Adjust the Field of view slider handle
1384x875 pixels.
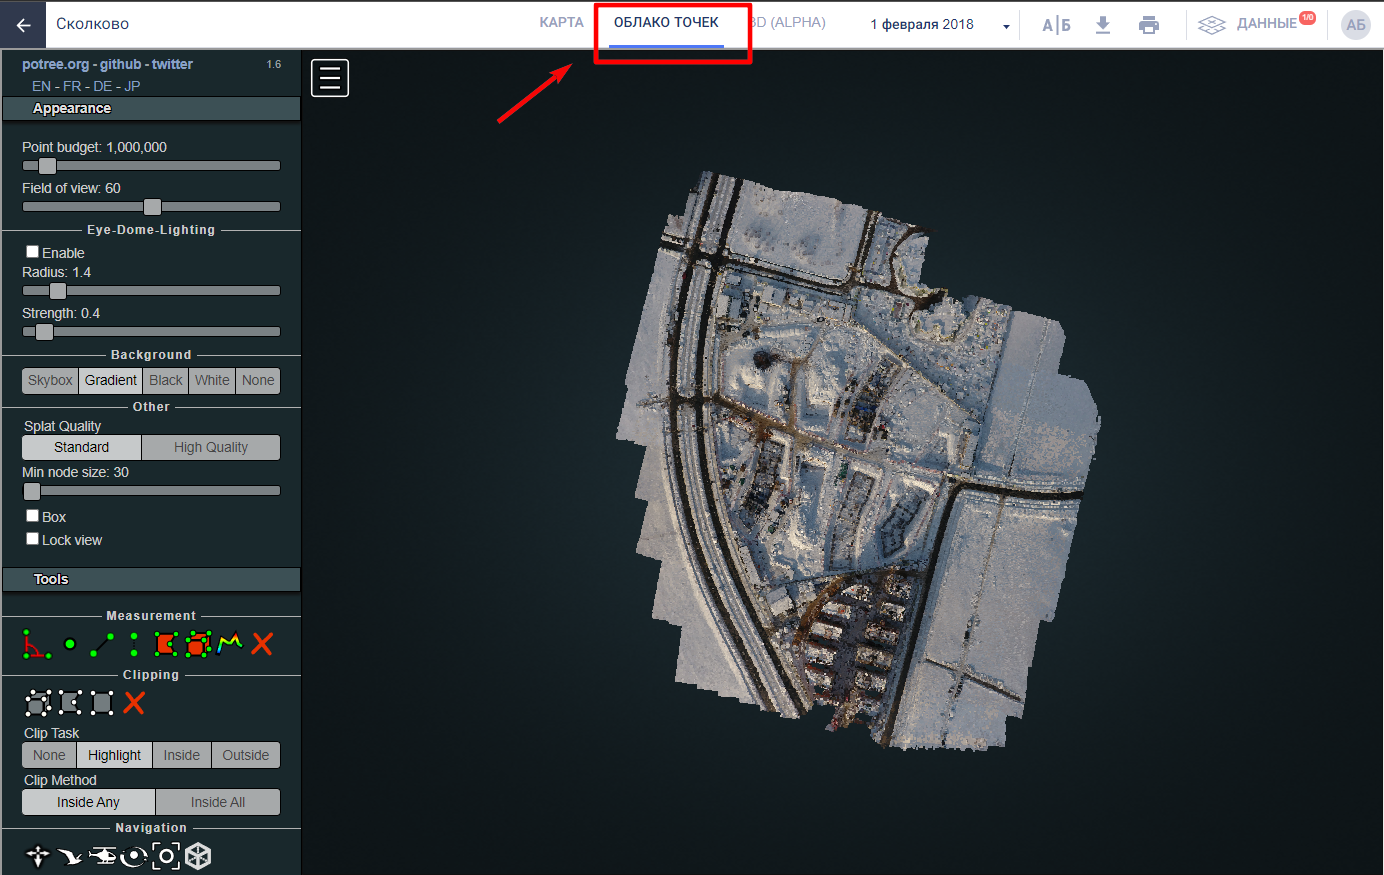[x=152, y=207]
